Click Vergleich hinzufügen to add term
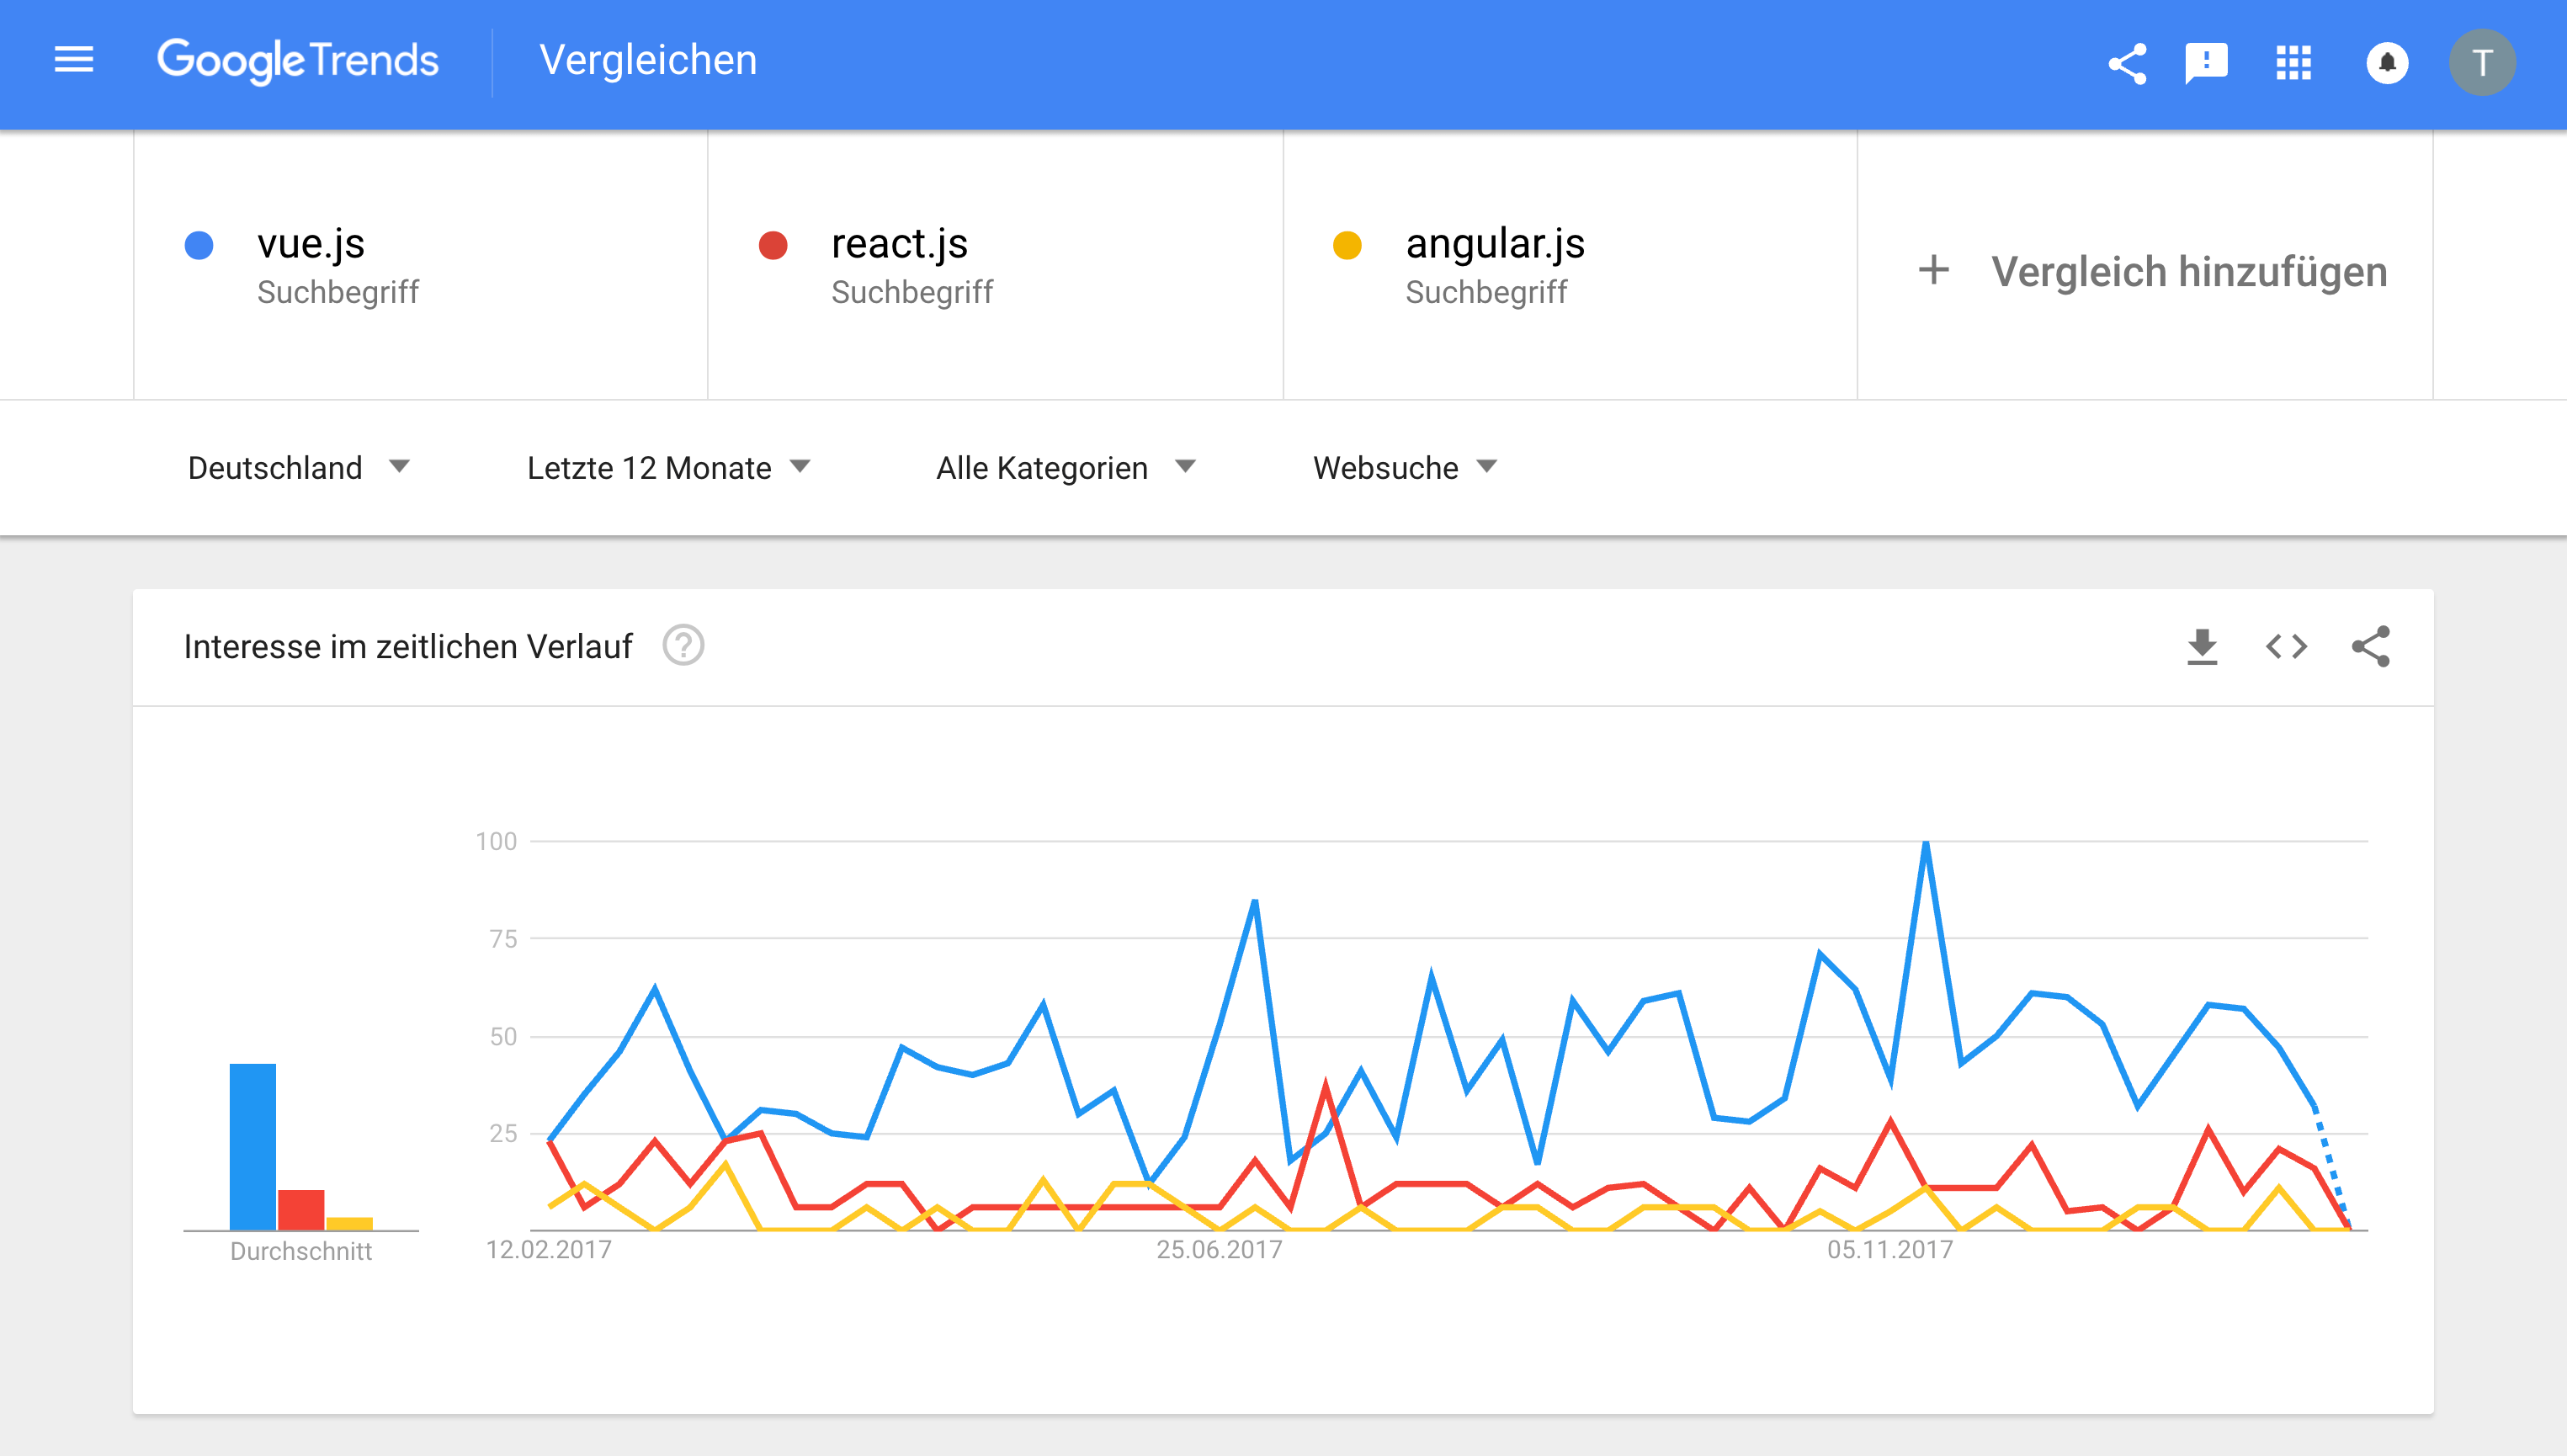Screen dimensions: 2567x1456 [x=2152, y=271]
